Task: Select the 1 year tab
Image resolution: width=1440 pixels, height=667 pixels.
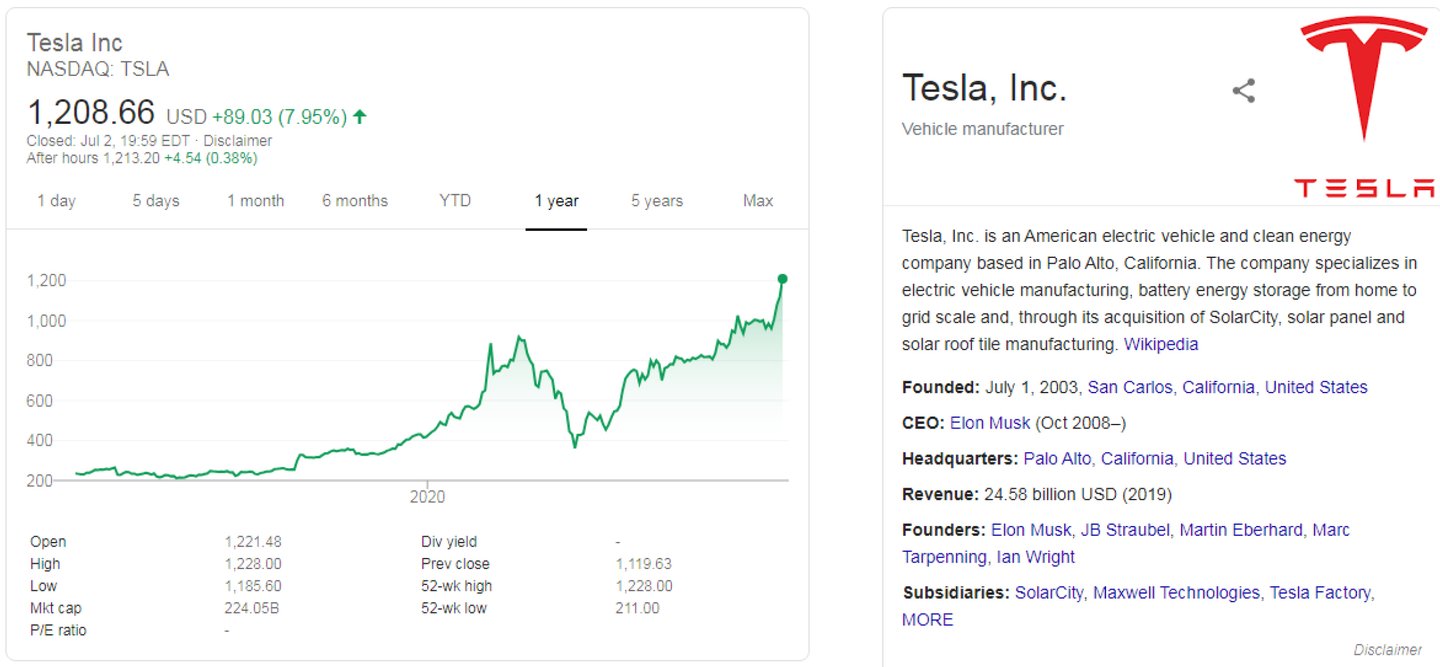Action: tap(556, 201)
